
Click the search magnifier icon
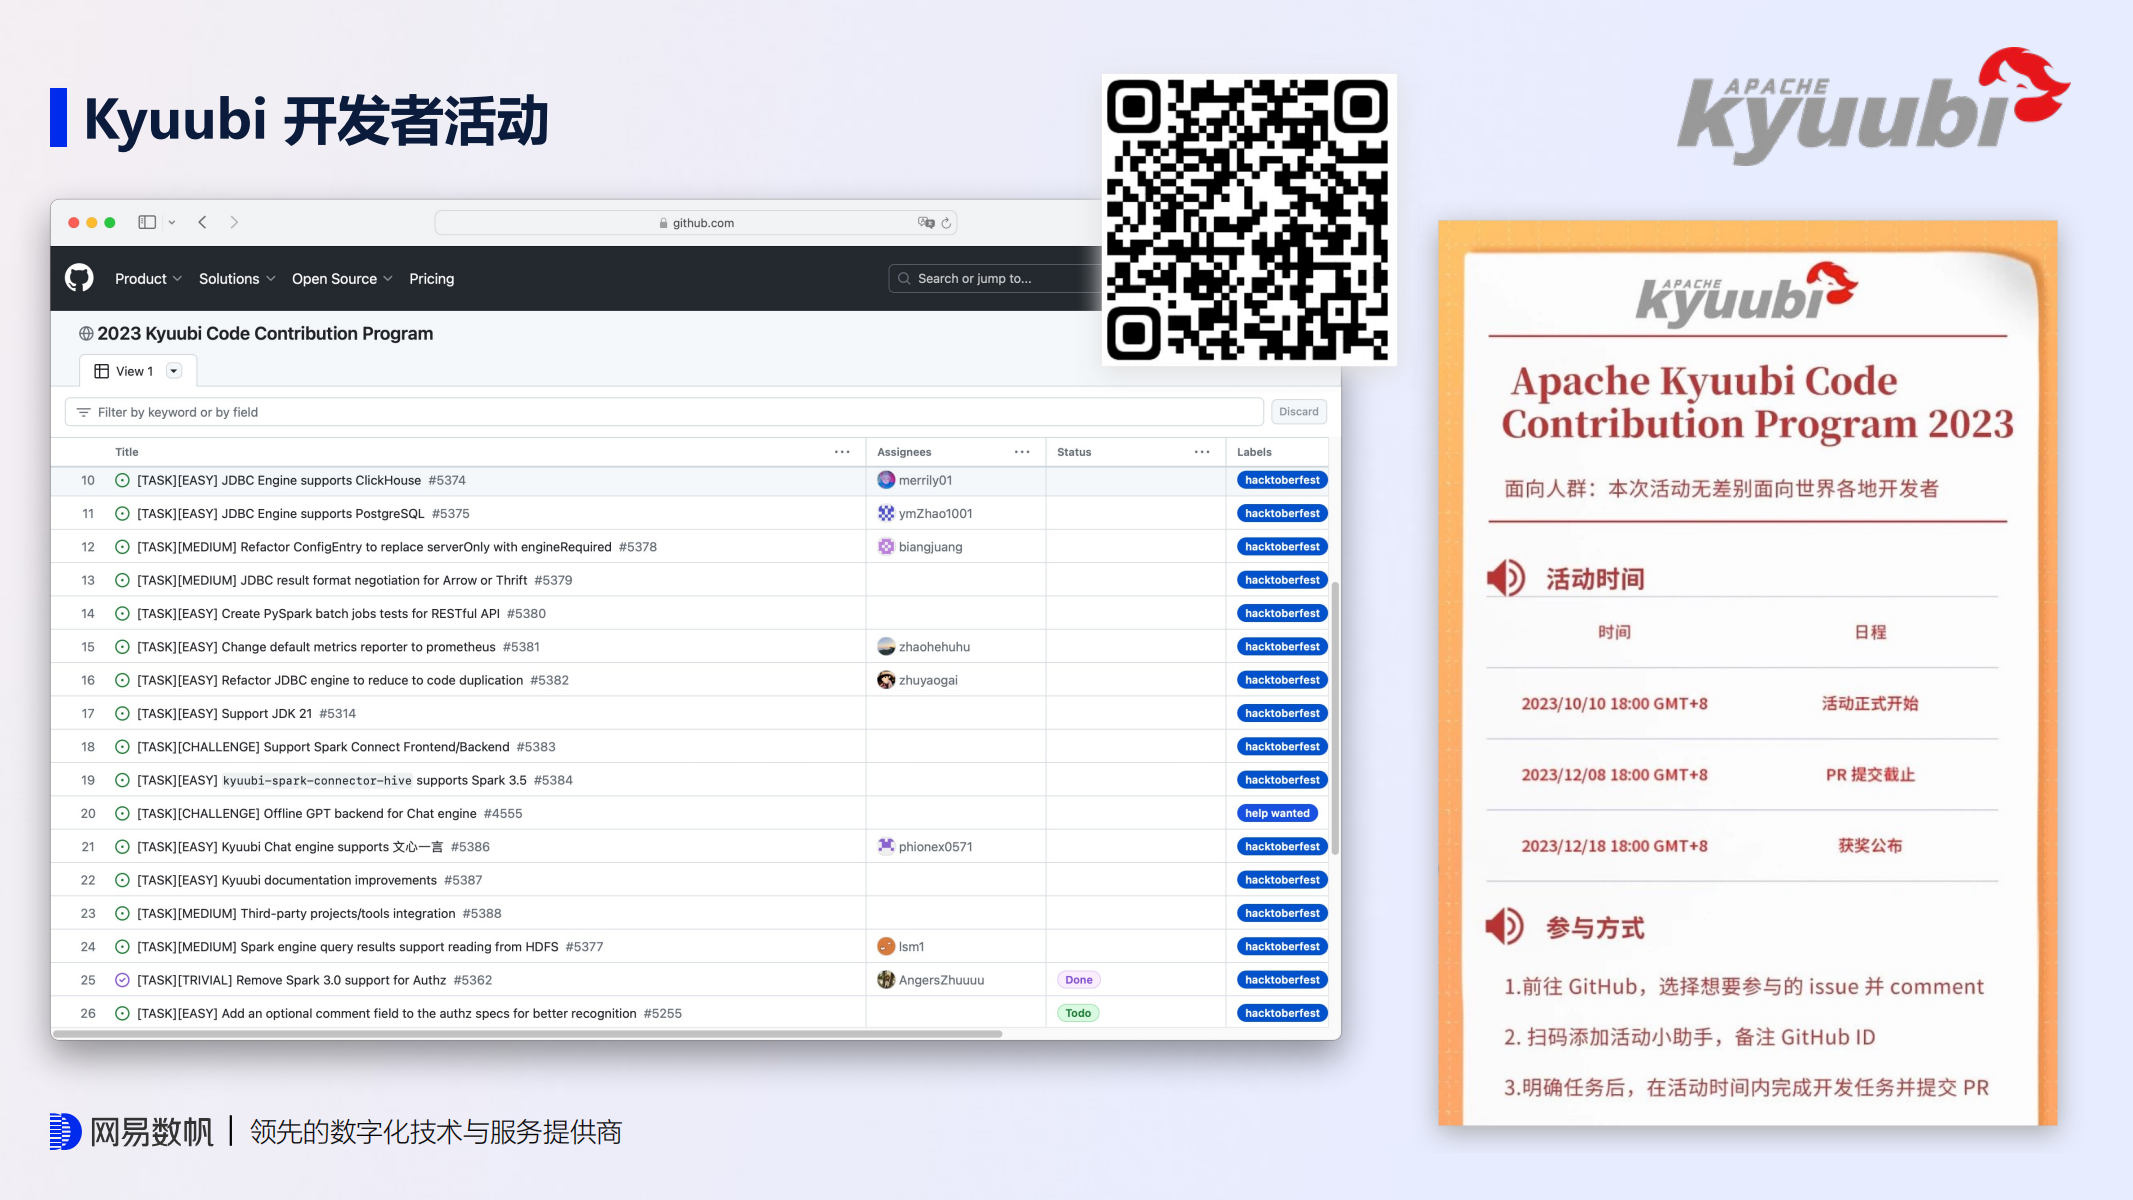click(904, 278)
